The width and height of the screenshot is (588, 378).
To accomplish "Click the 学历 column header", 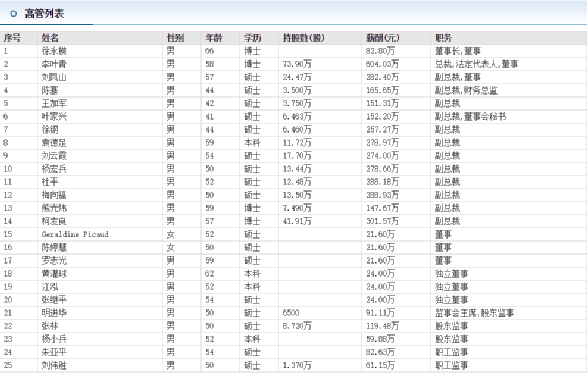I will point(252,38).
